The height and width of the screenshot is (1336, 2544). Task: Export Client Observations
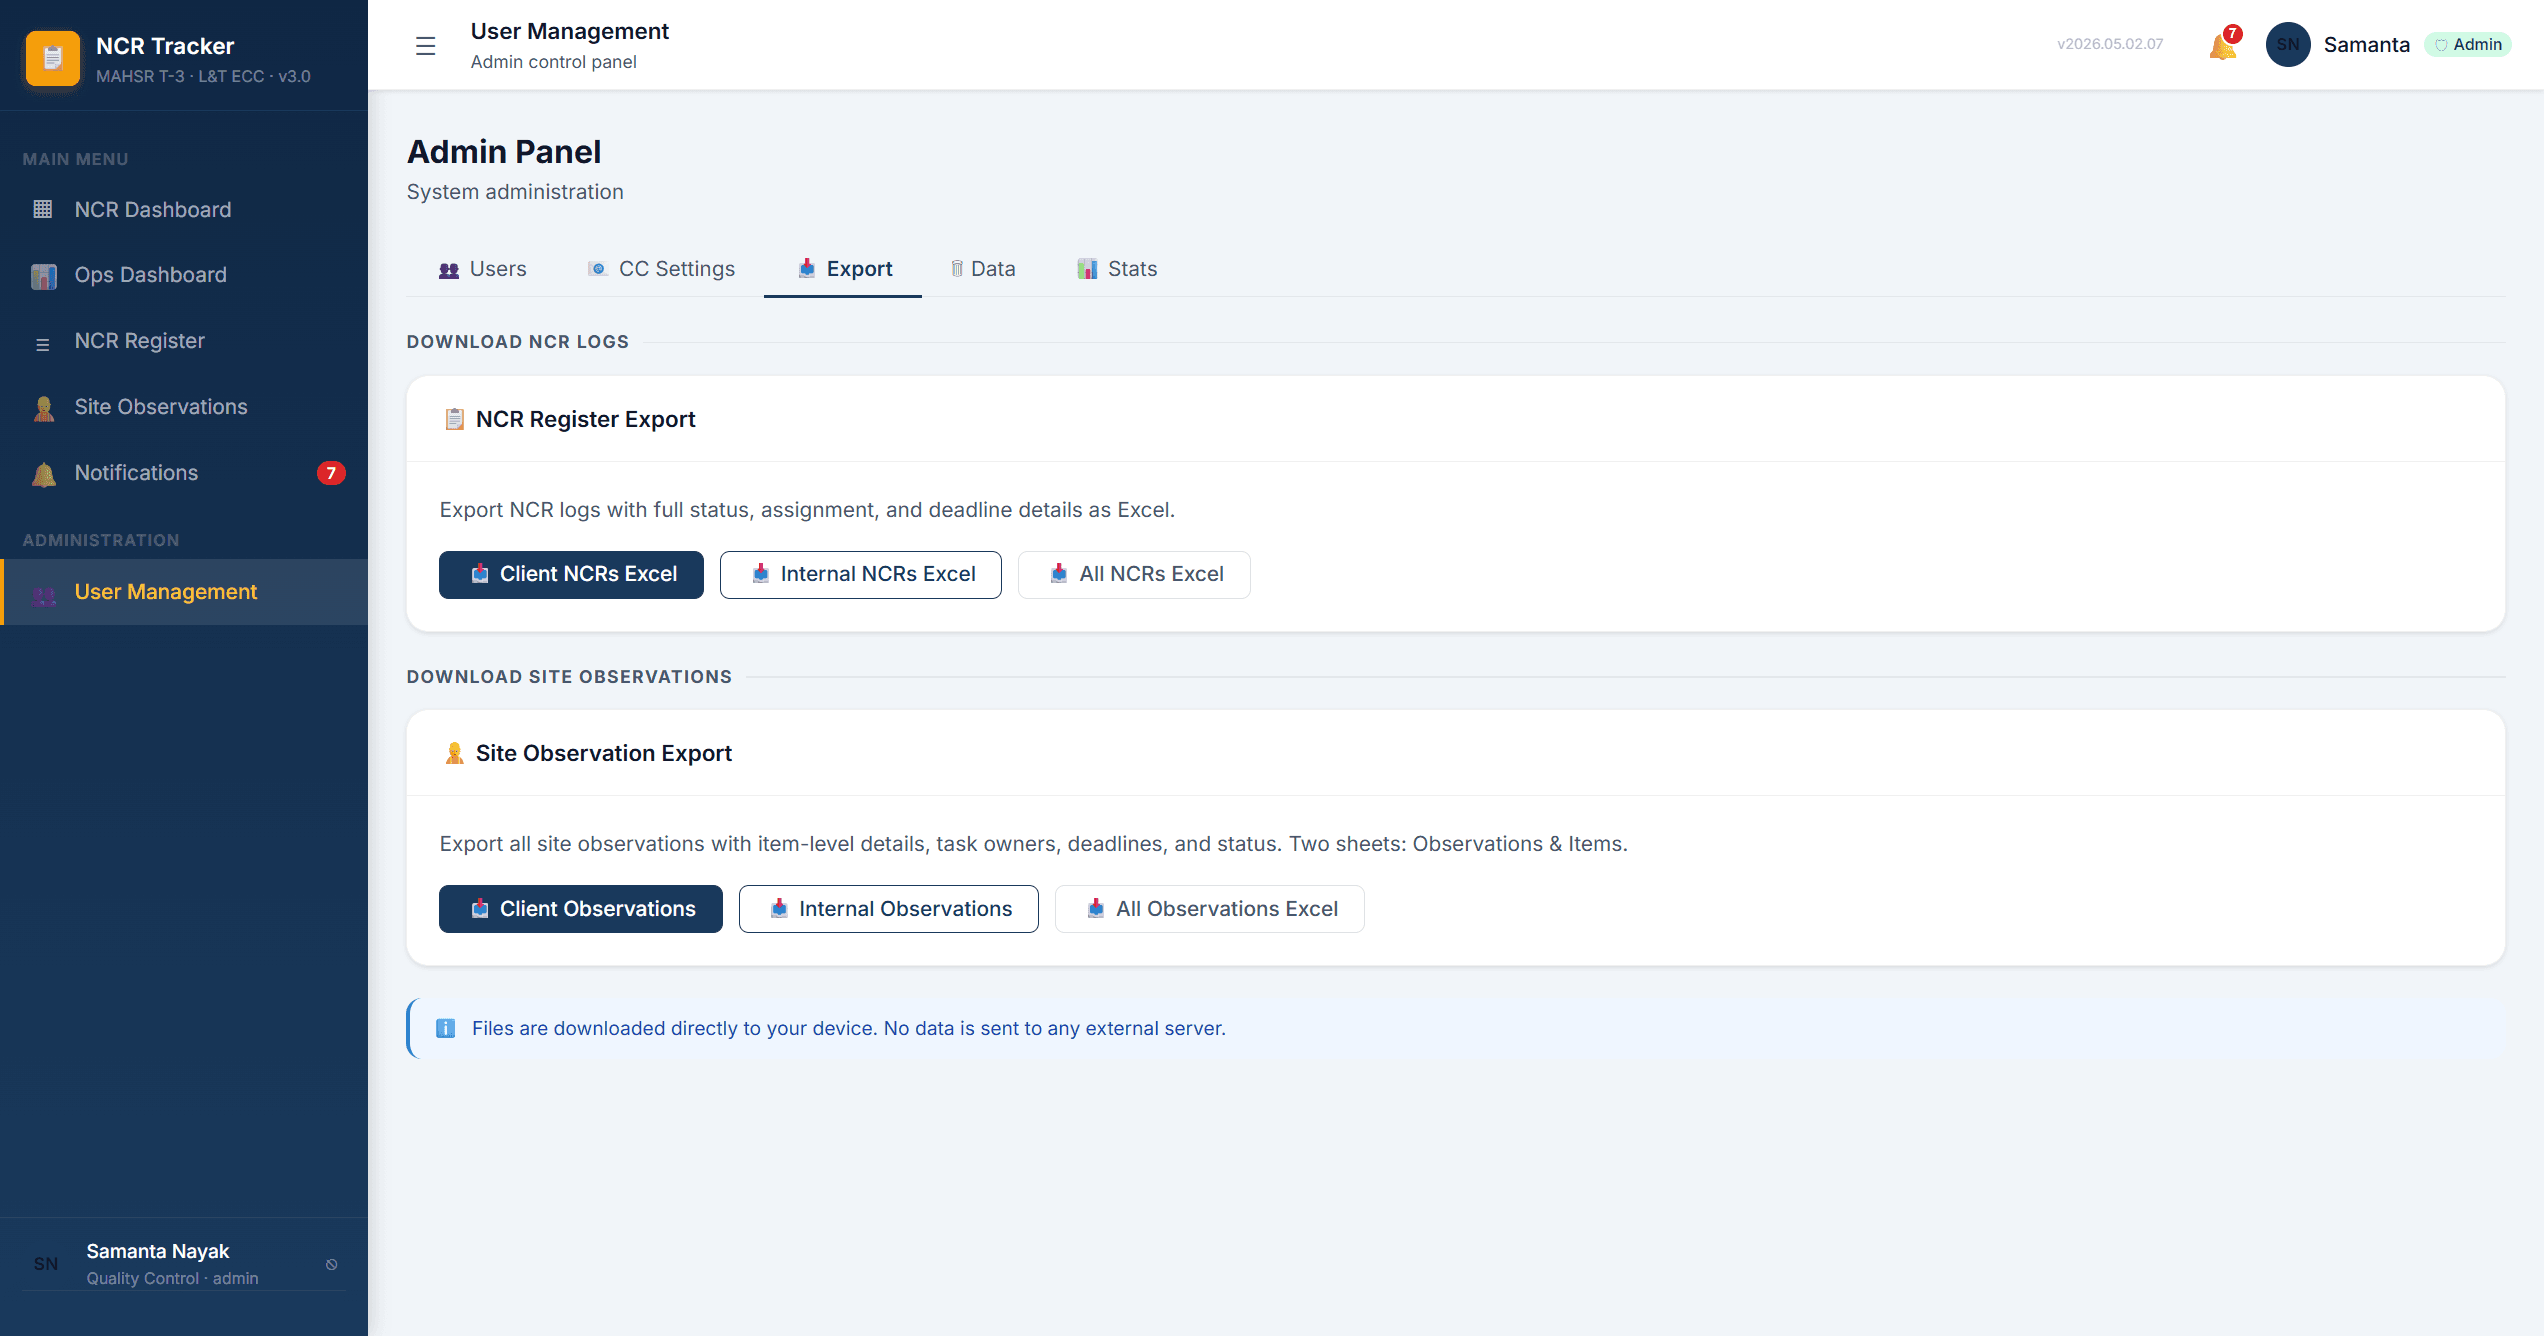click(581, 909)
